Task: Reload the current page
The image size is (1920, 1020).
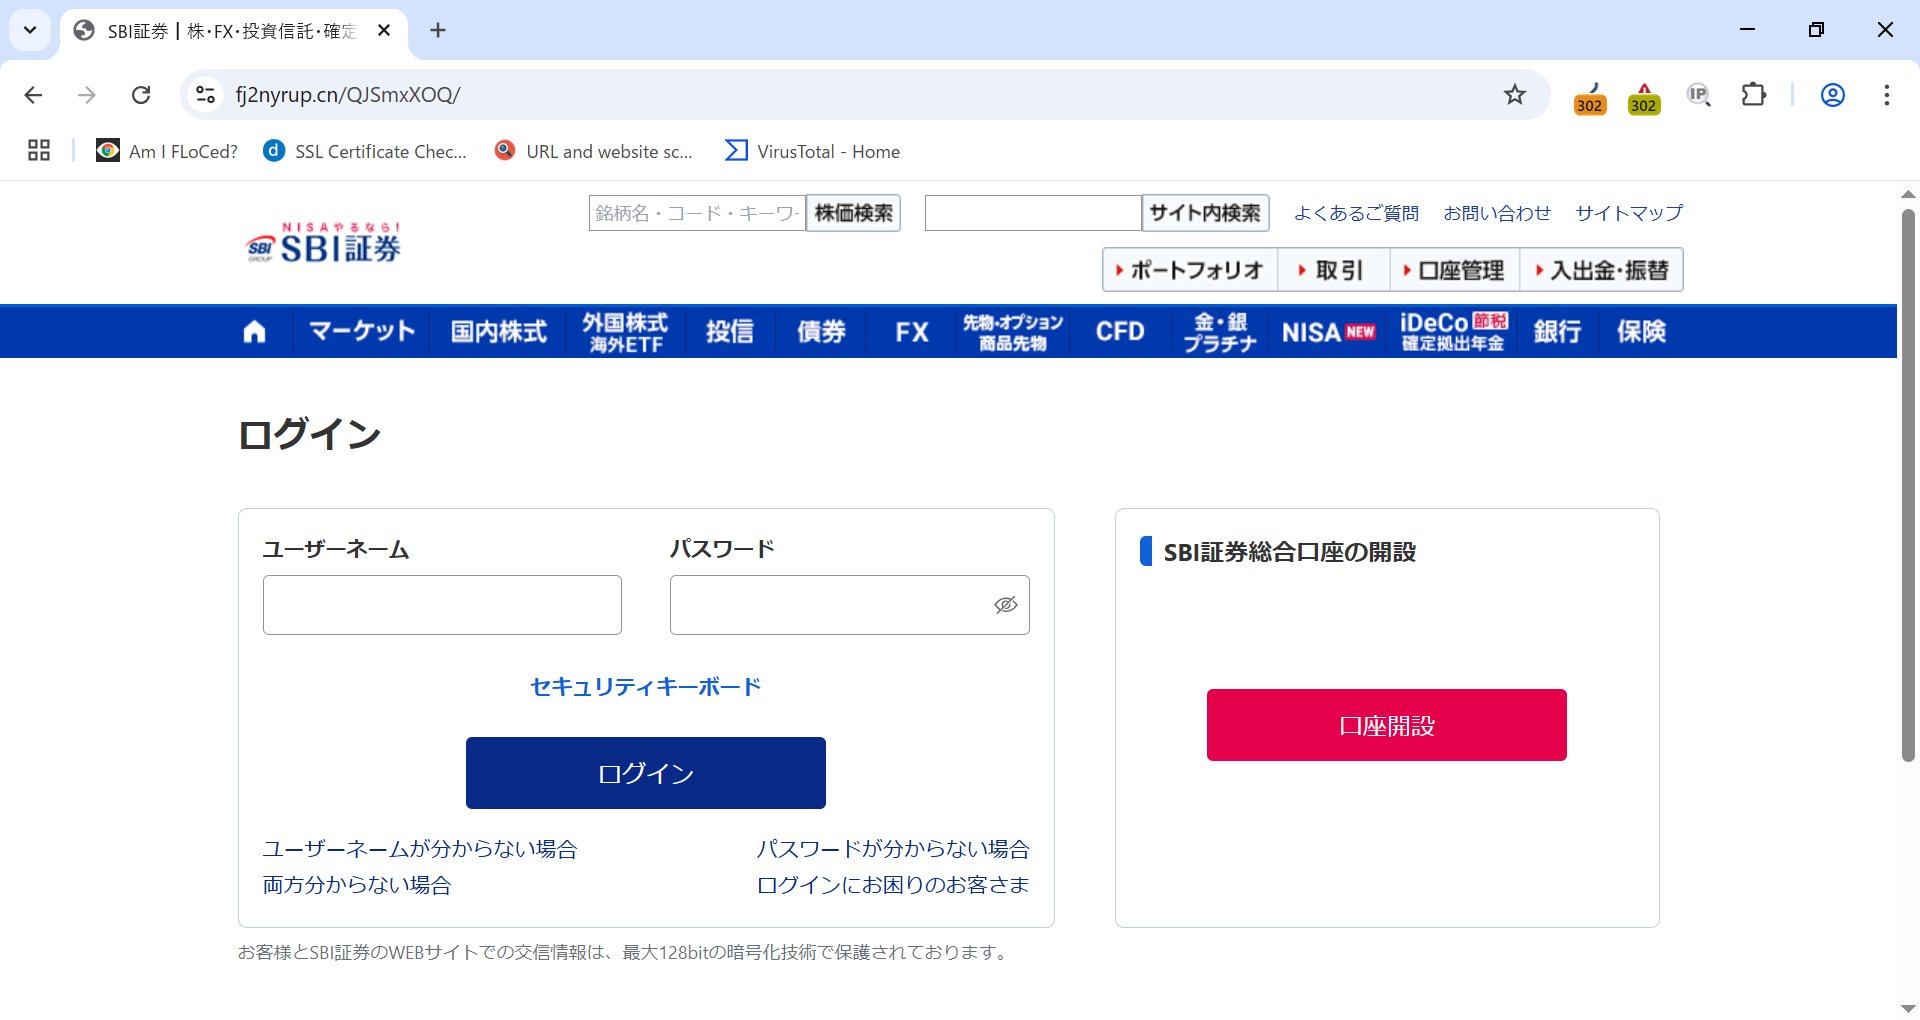Action: [x=141, y=95]
